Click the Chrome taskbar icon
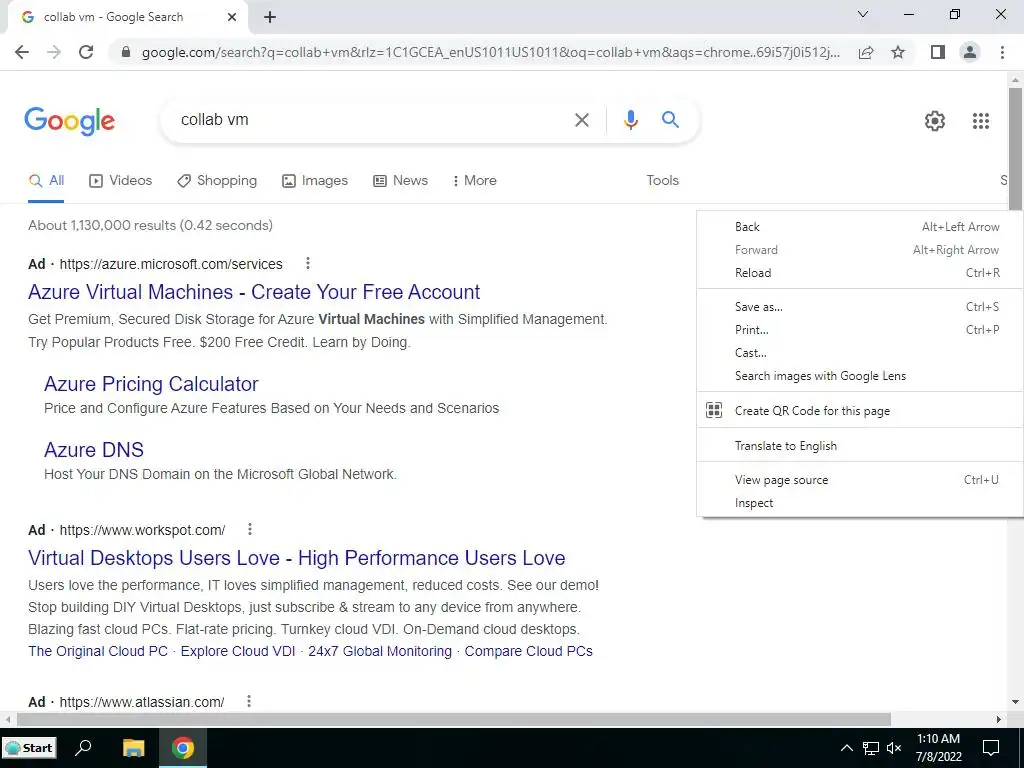The height and width of the screenshot is (768, 1024). pos(183,748)
